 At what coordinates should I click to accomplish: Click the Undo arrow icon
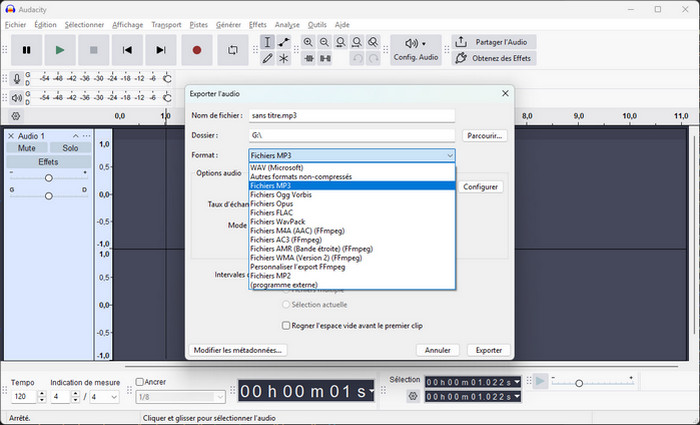357,58
